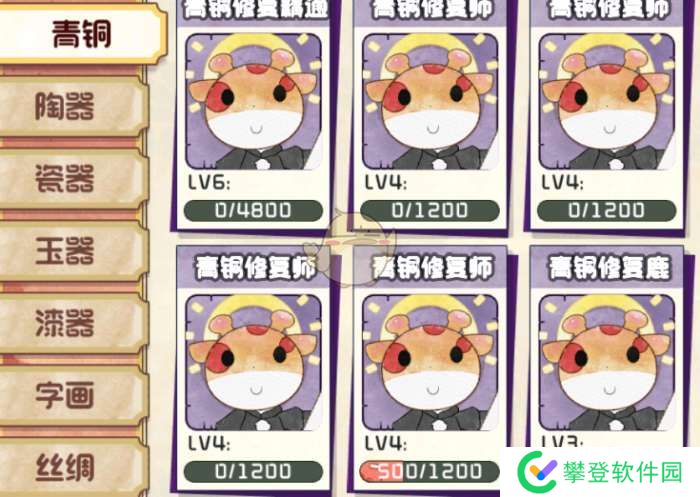Choose bottom-middle LV4 restorer portrait

point(430,363)
